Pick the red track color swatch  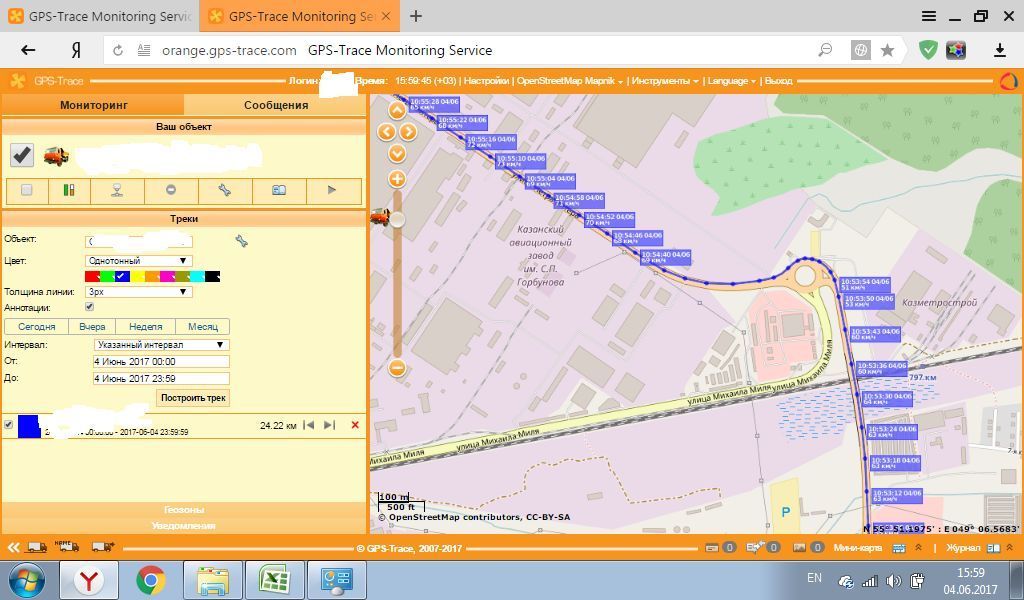(x=92, y=276)
